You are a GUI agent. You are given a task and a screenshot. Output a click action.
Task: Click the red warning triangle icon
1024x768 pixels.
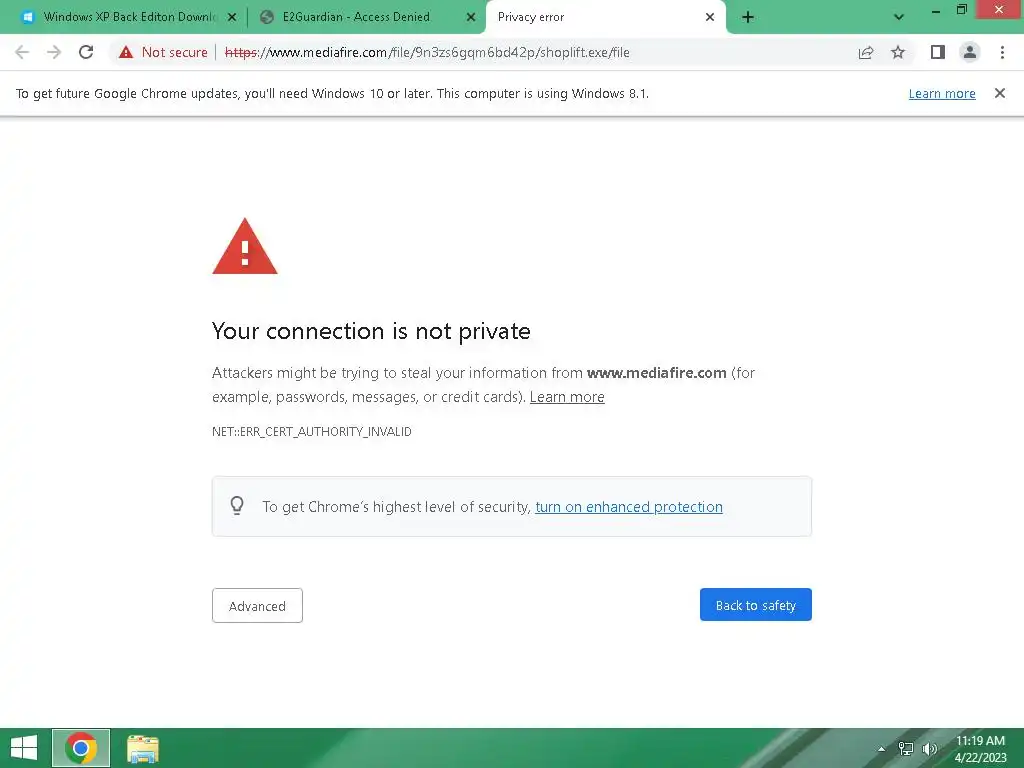[x=245, y=246]
